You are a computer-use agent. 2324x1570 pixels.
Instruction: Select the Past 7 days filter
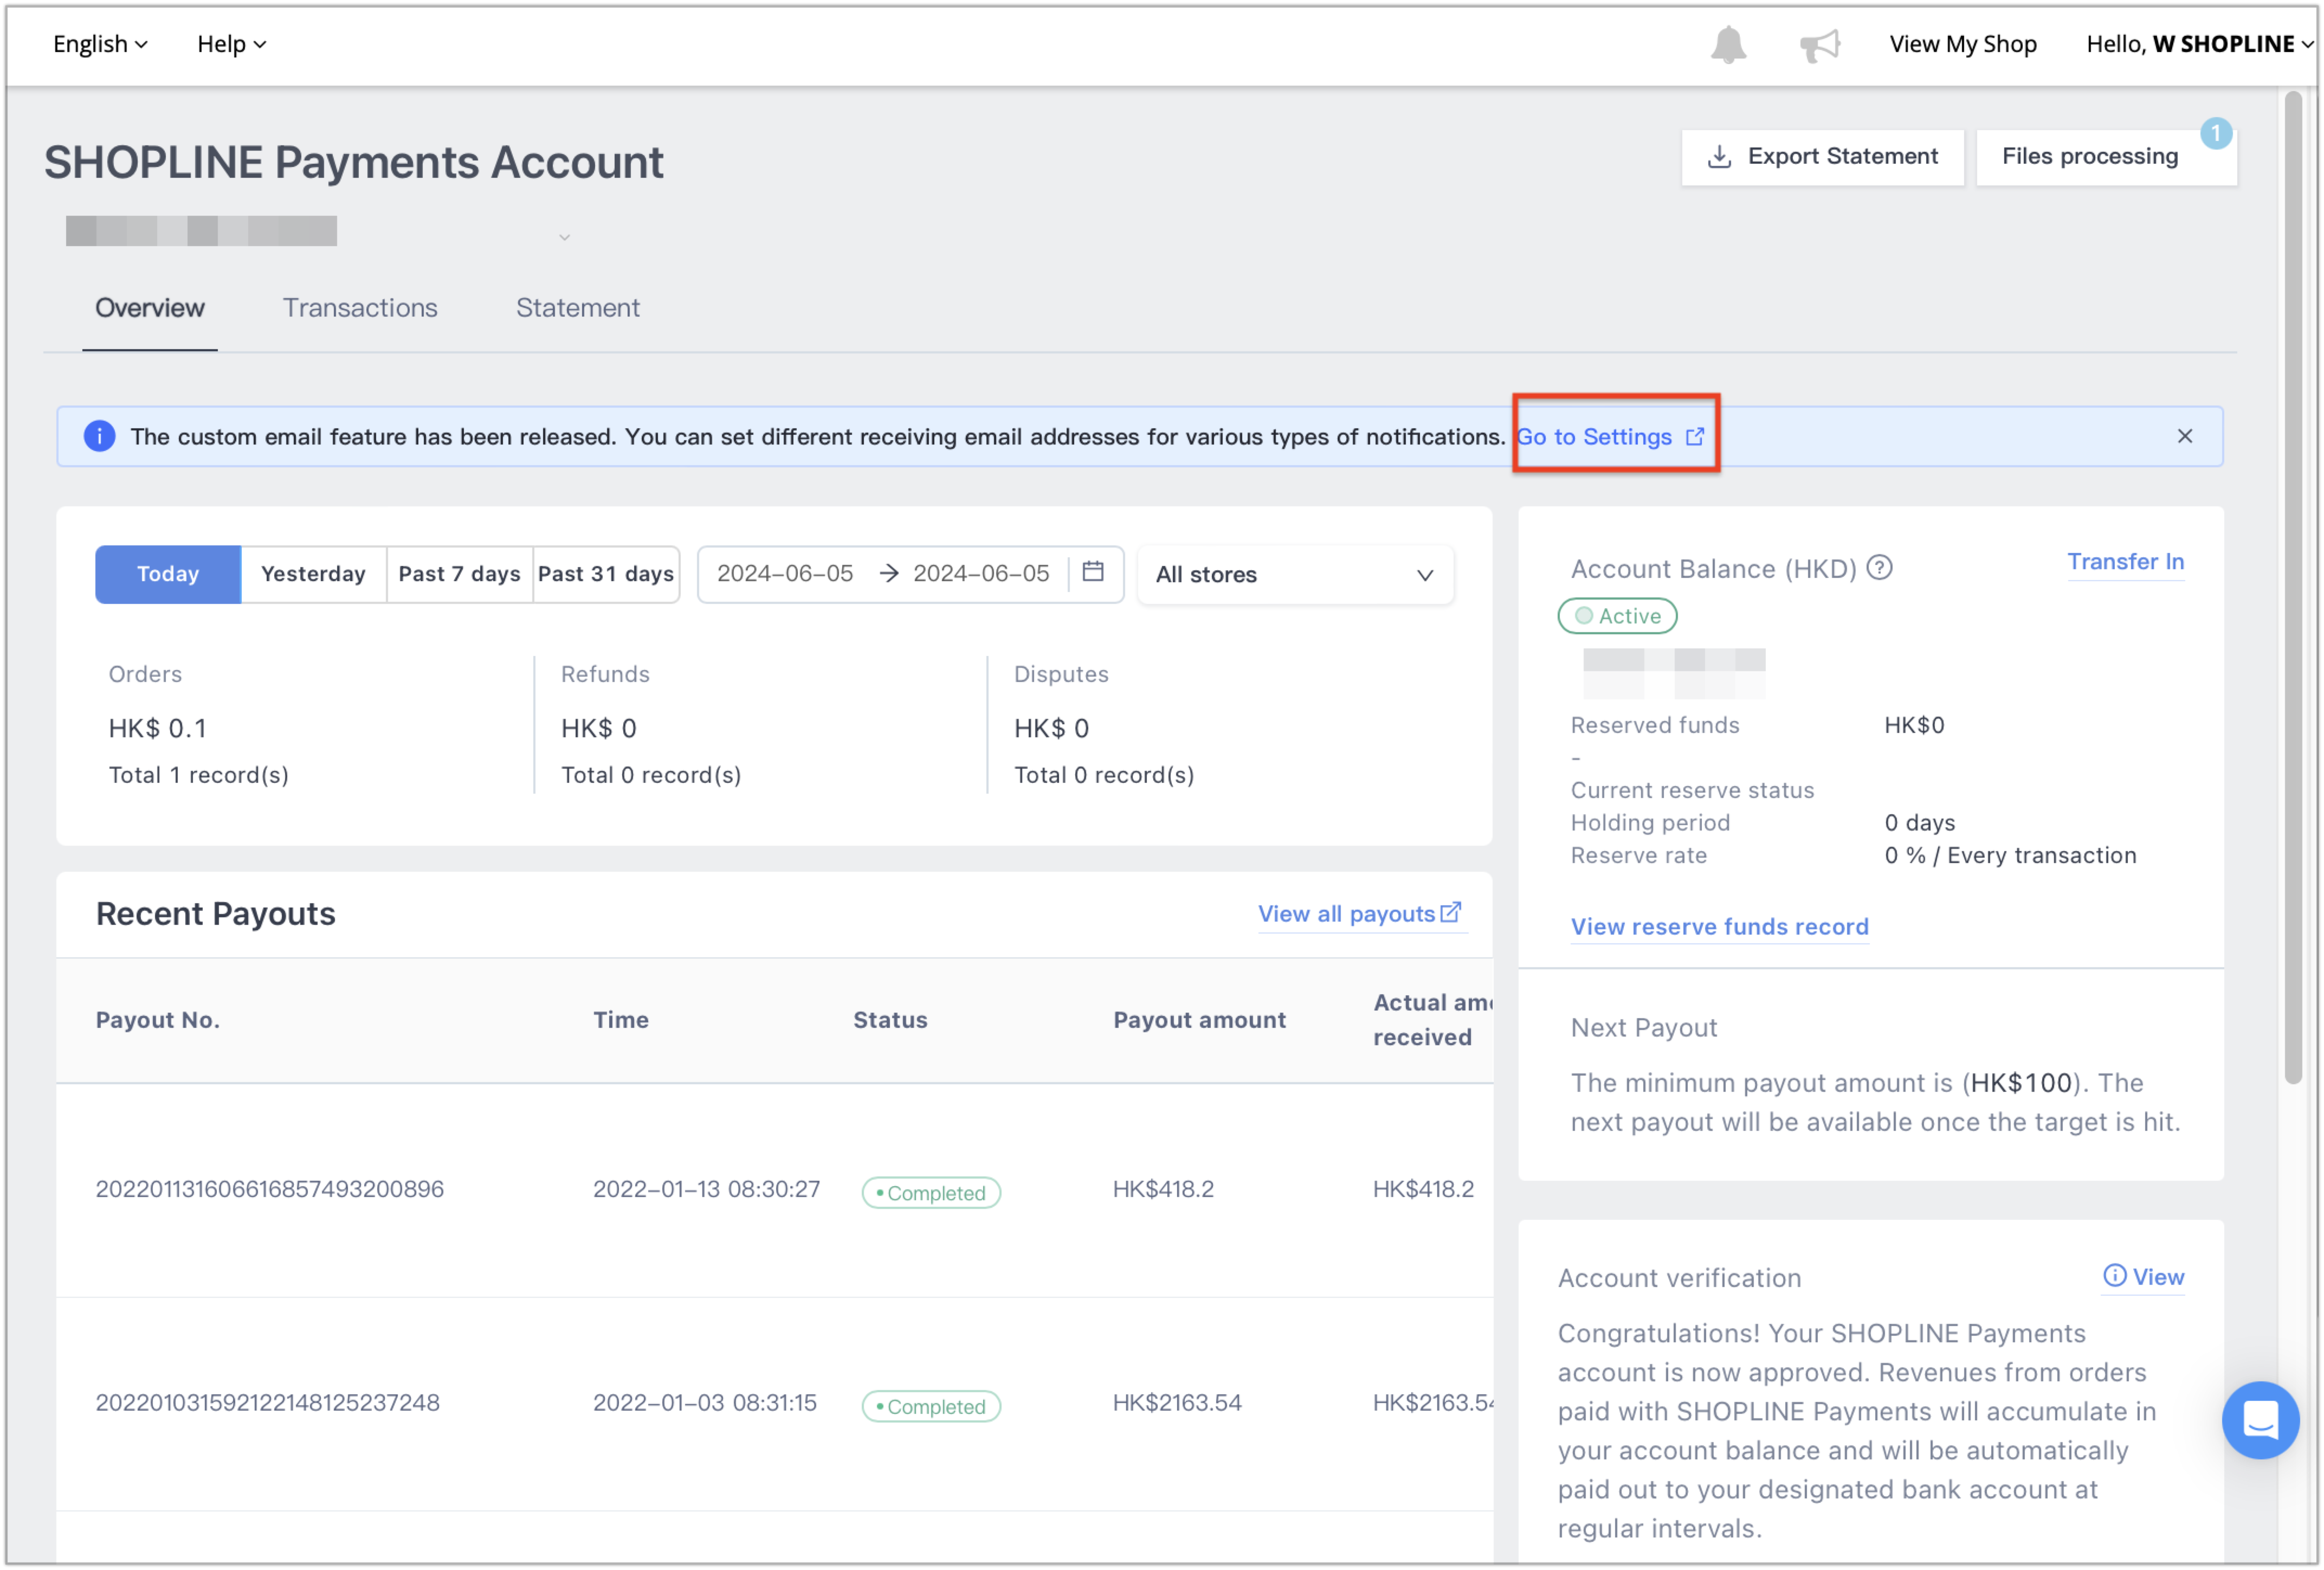[459, 574]
